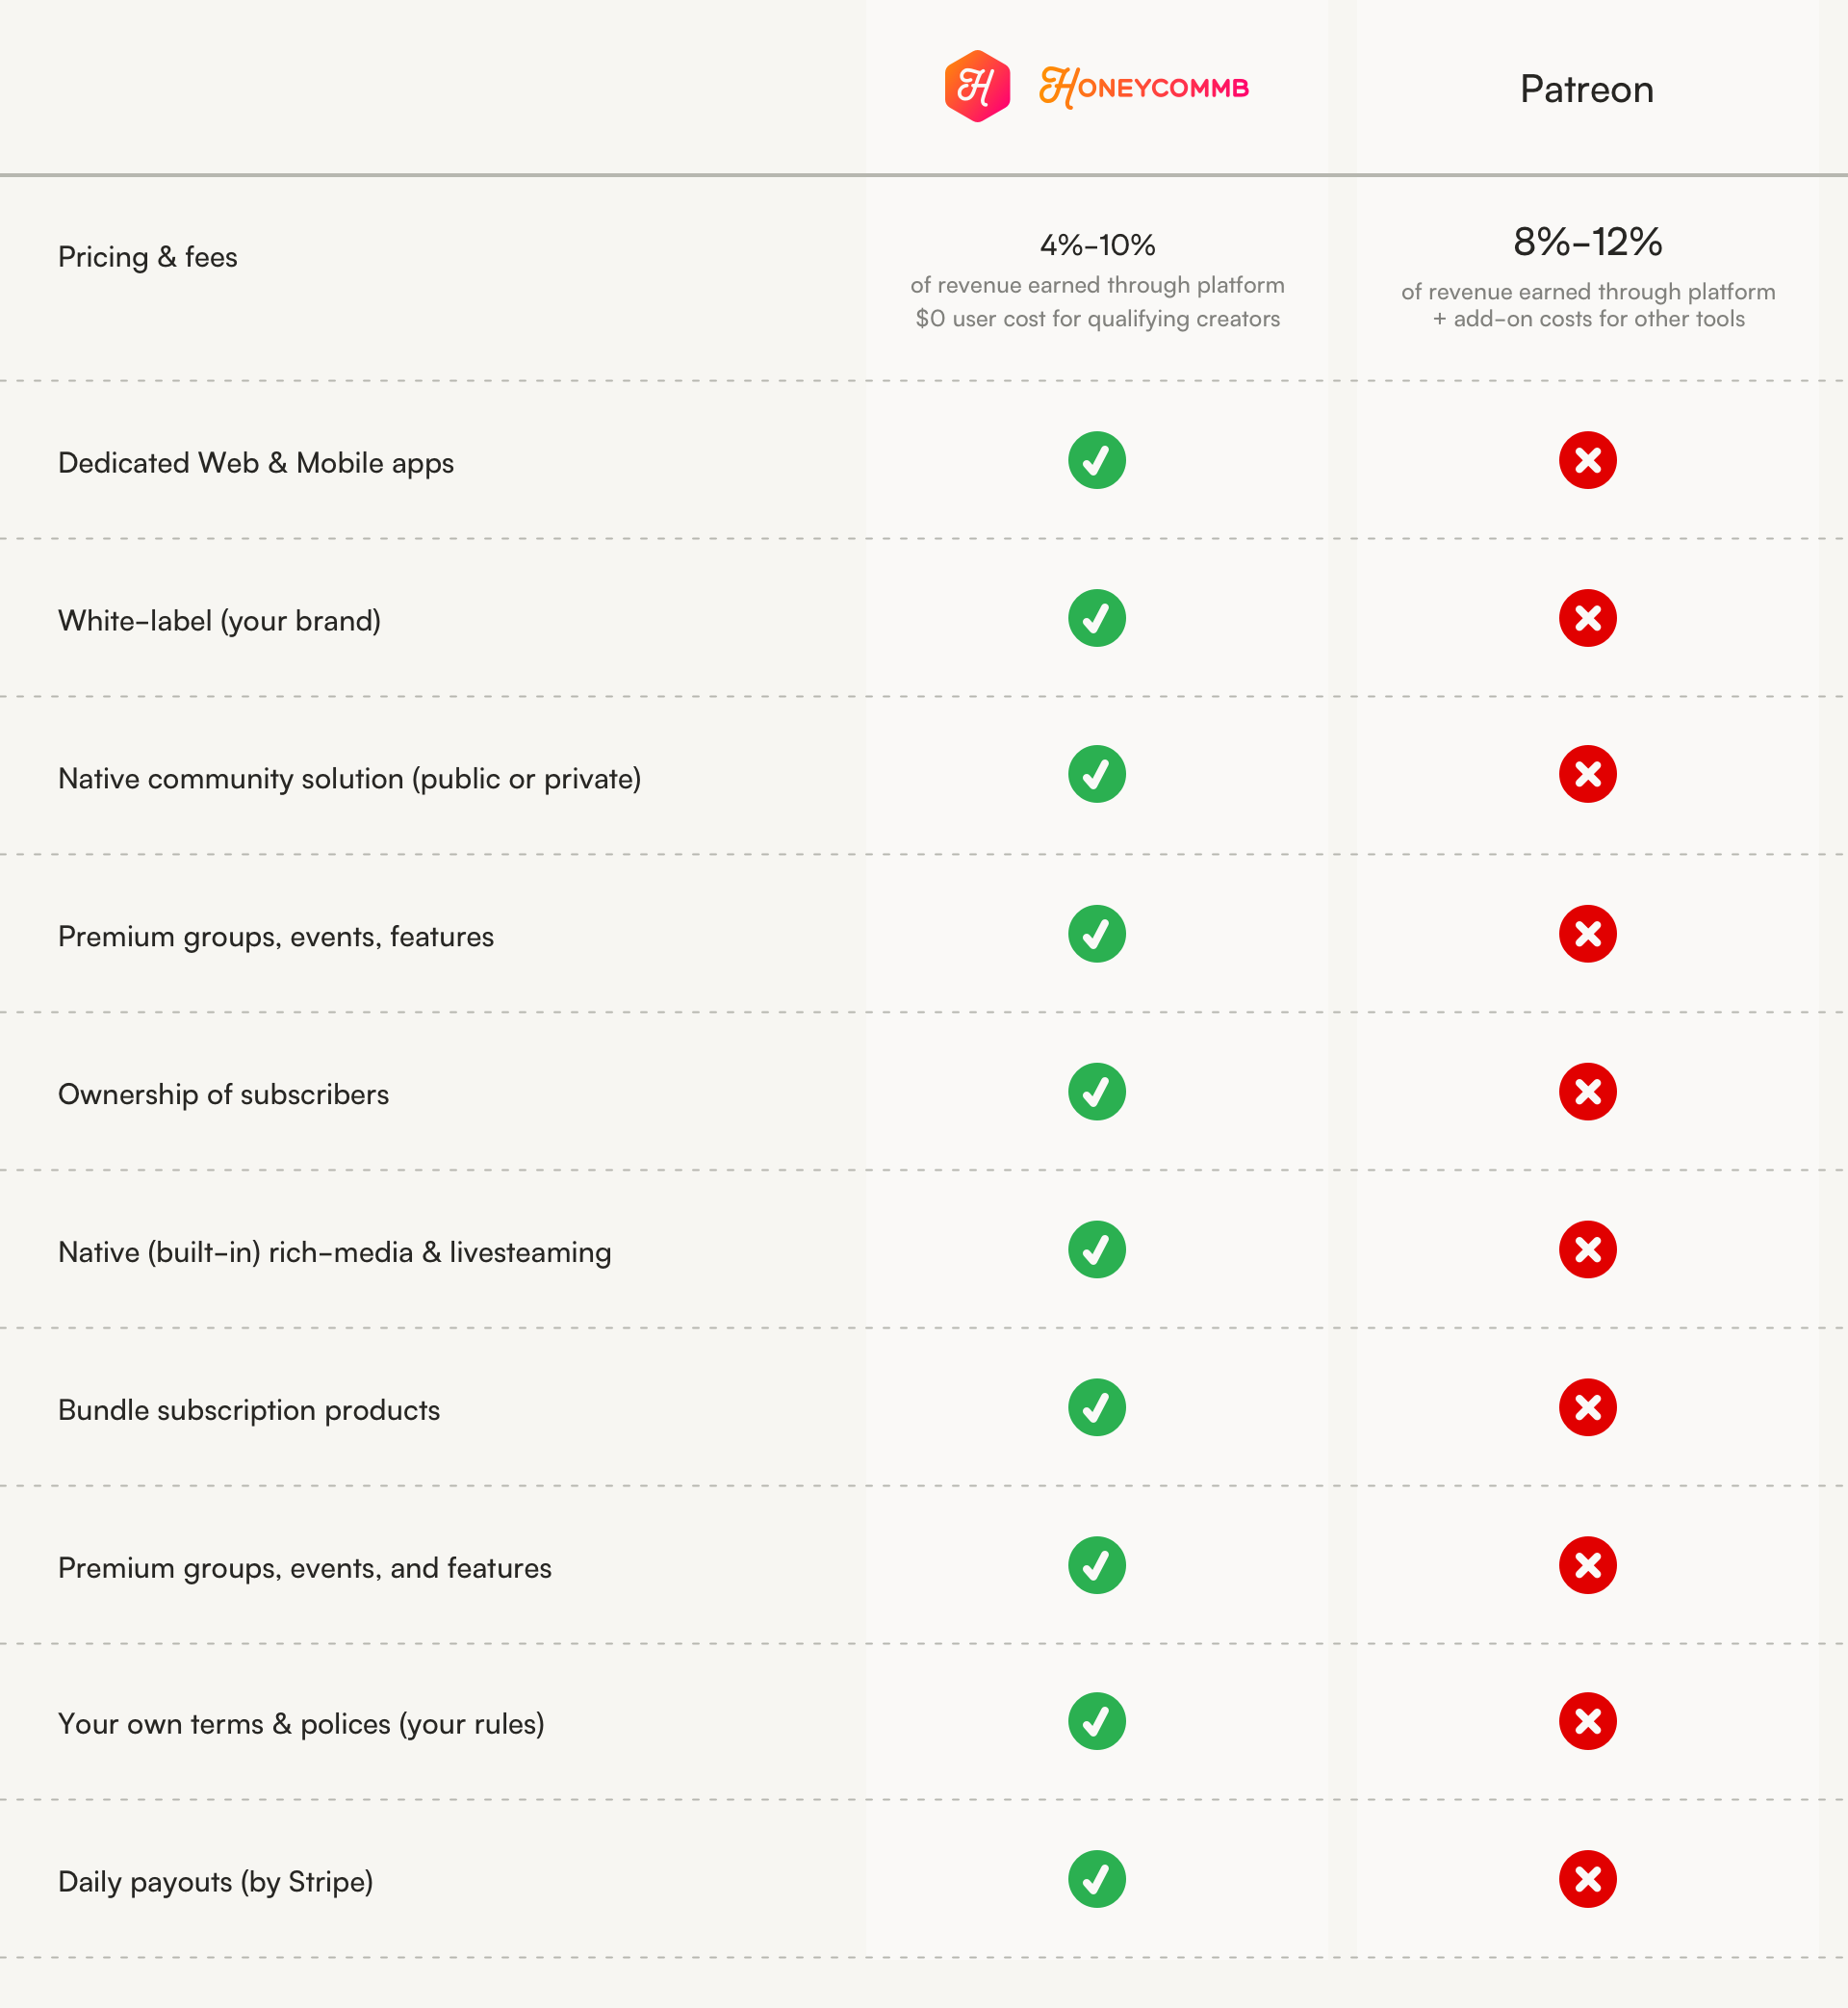Click the Honeycommb wordmark text logo
Viewport: 1848px width, 2008px height.
[x=1144, y=87]
